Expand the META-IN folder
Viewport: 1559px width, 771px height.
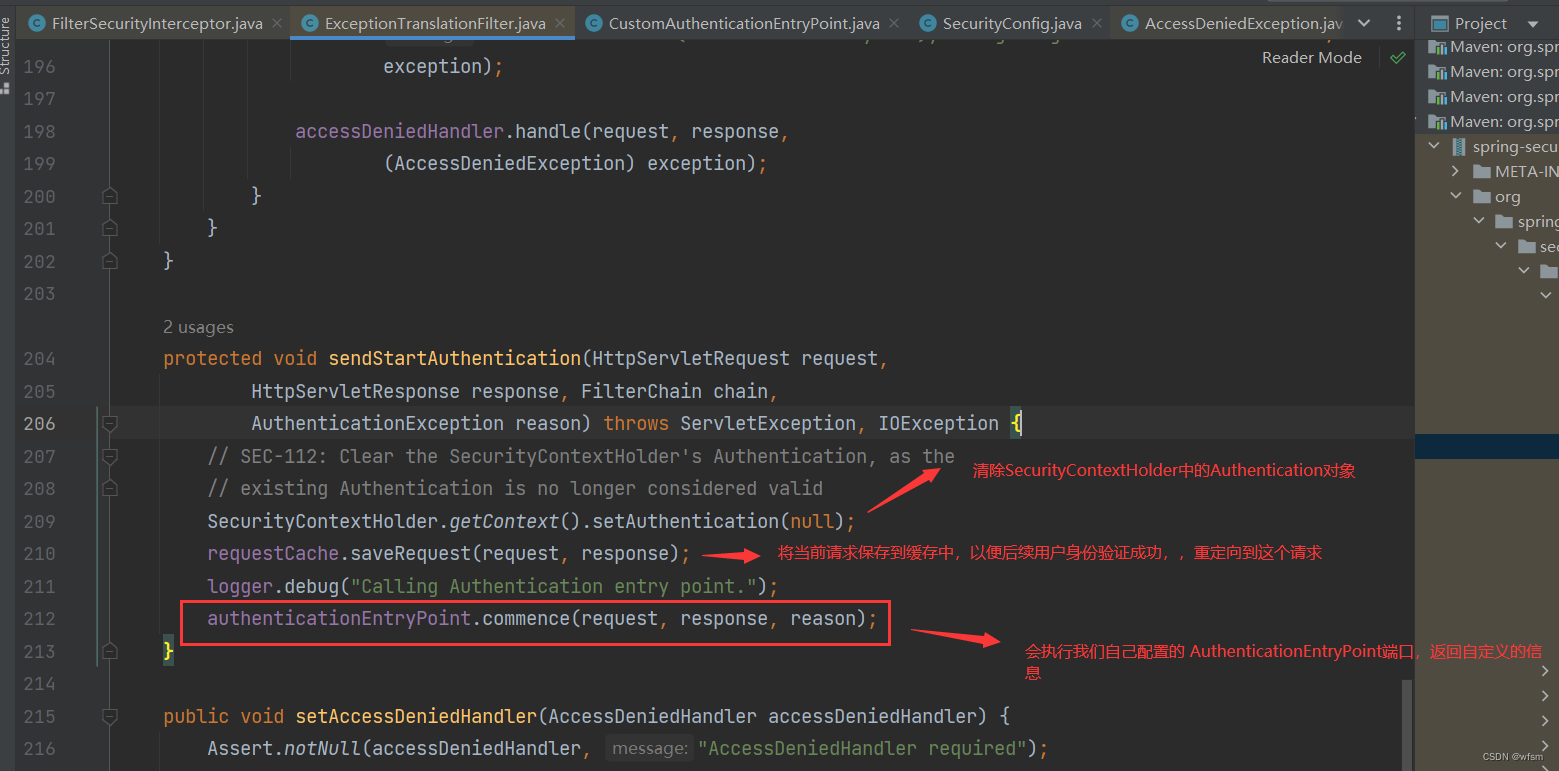pyautogui.click(x=1456, y=170)
